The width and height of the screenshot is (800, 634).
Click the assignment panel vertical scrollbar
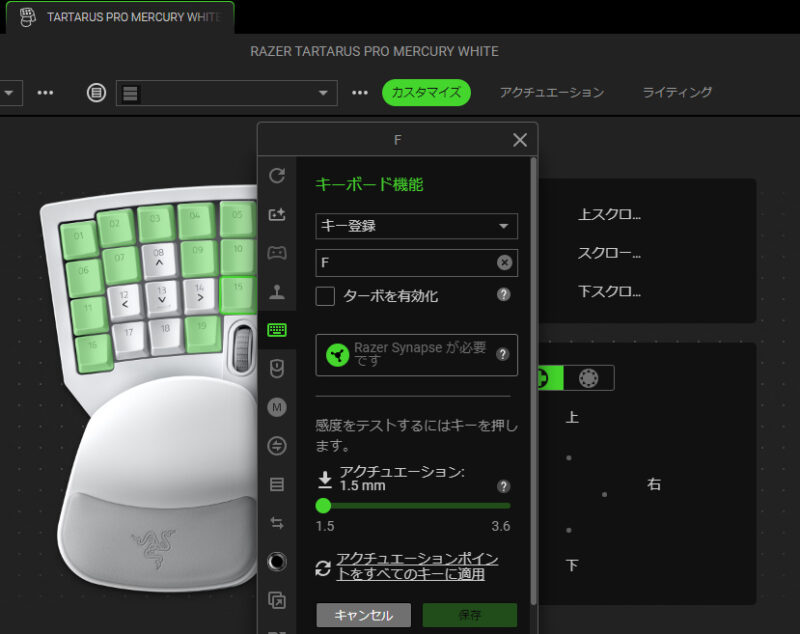[534, 383]
